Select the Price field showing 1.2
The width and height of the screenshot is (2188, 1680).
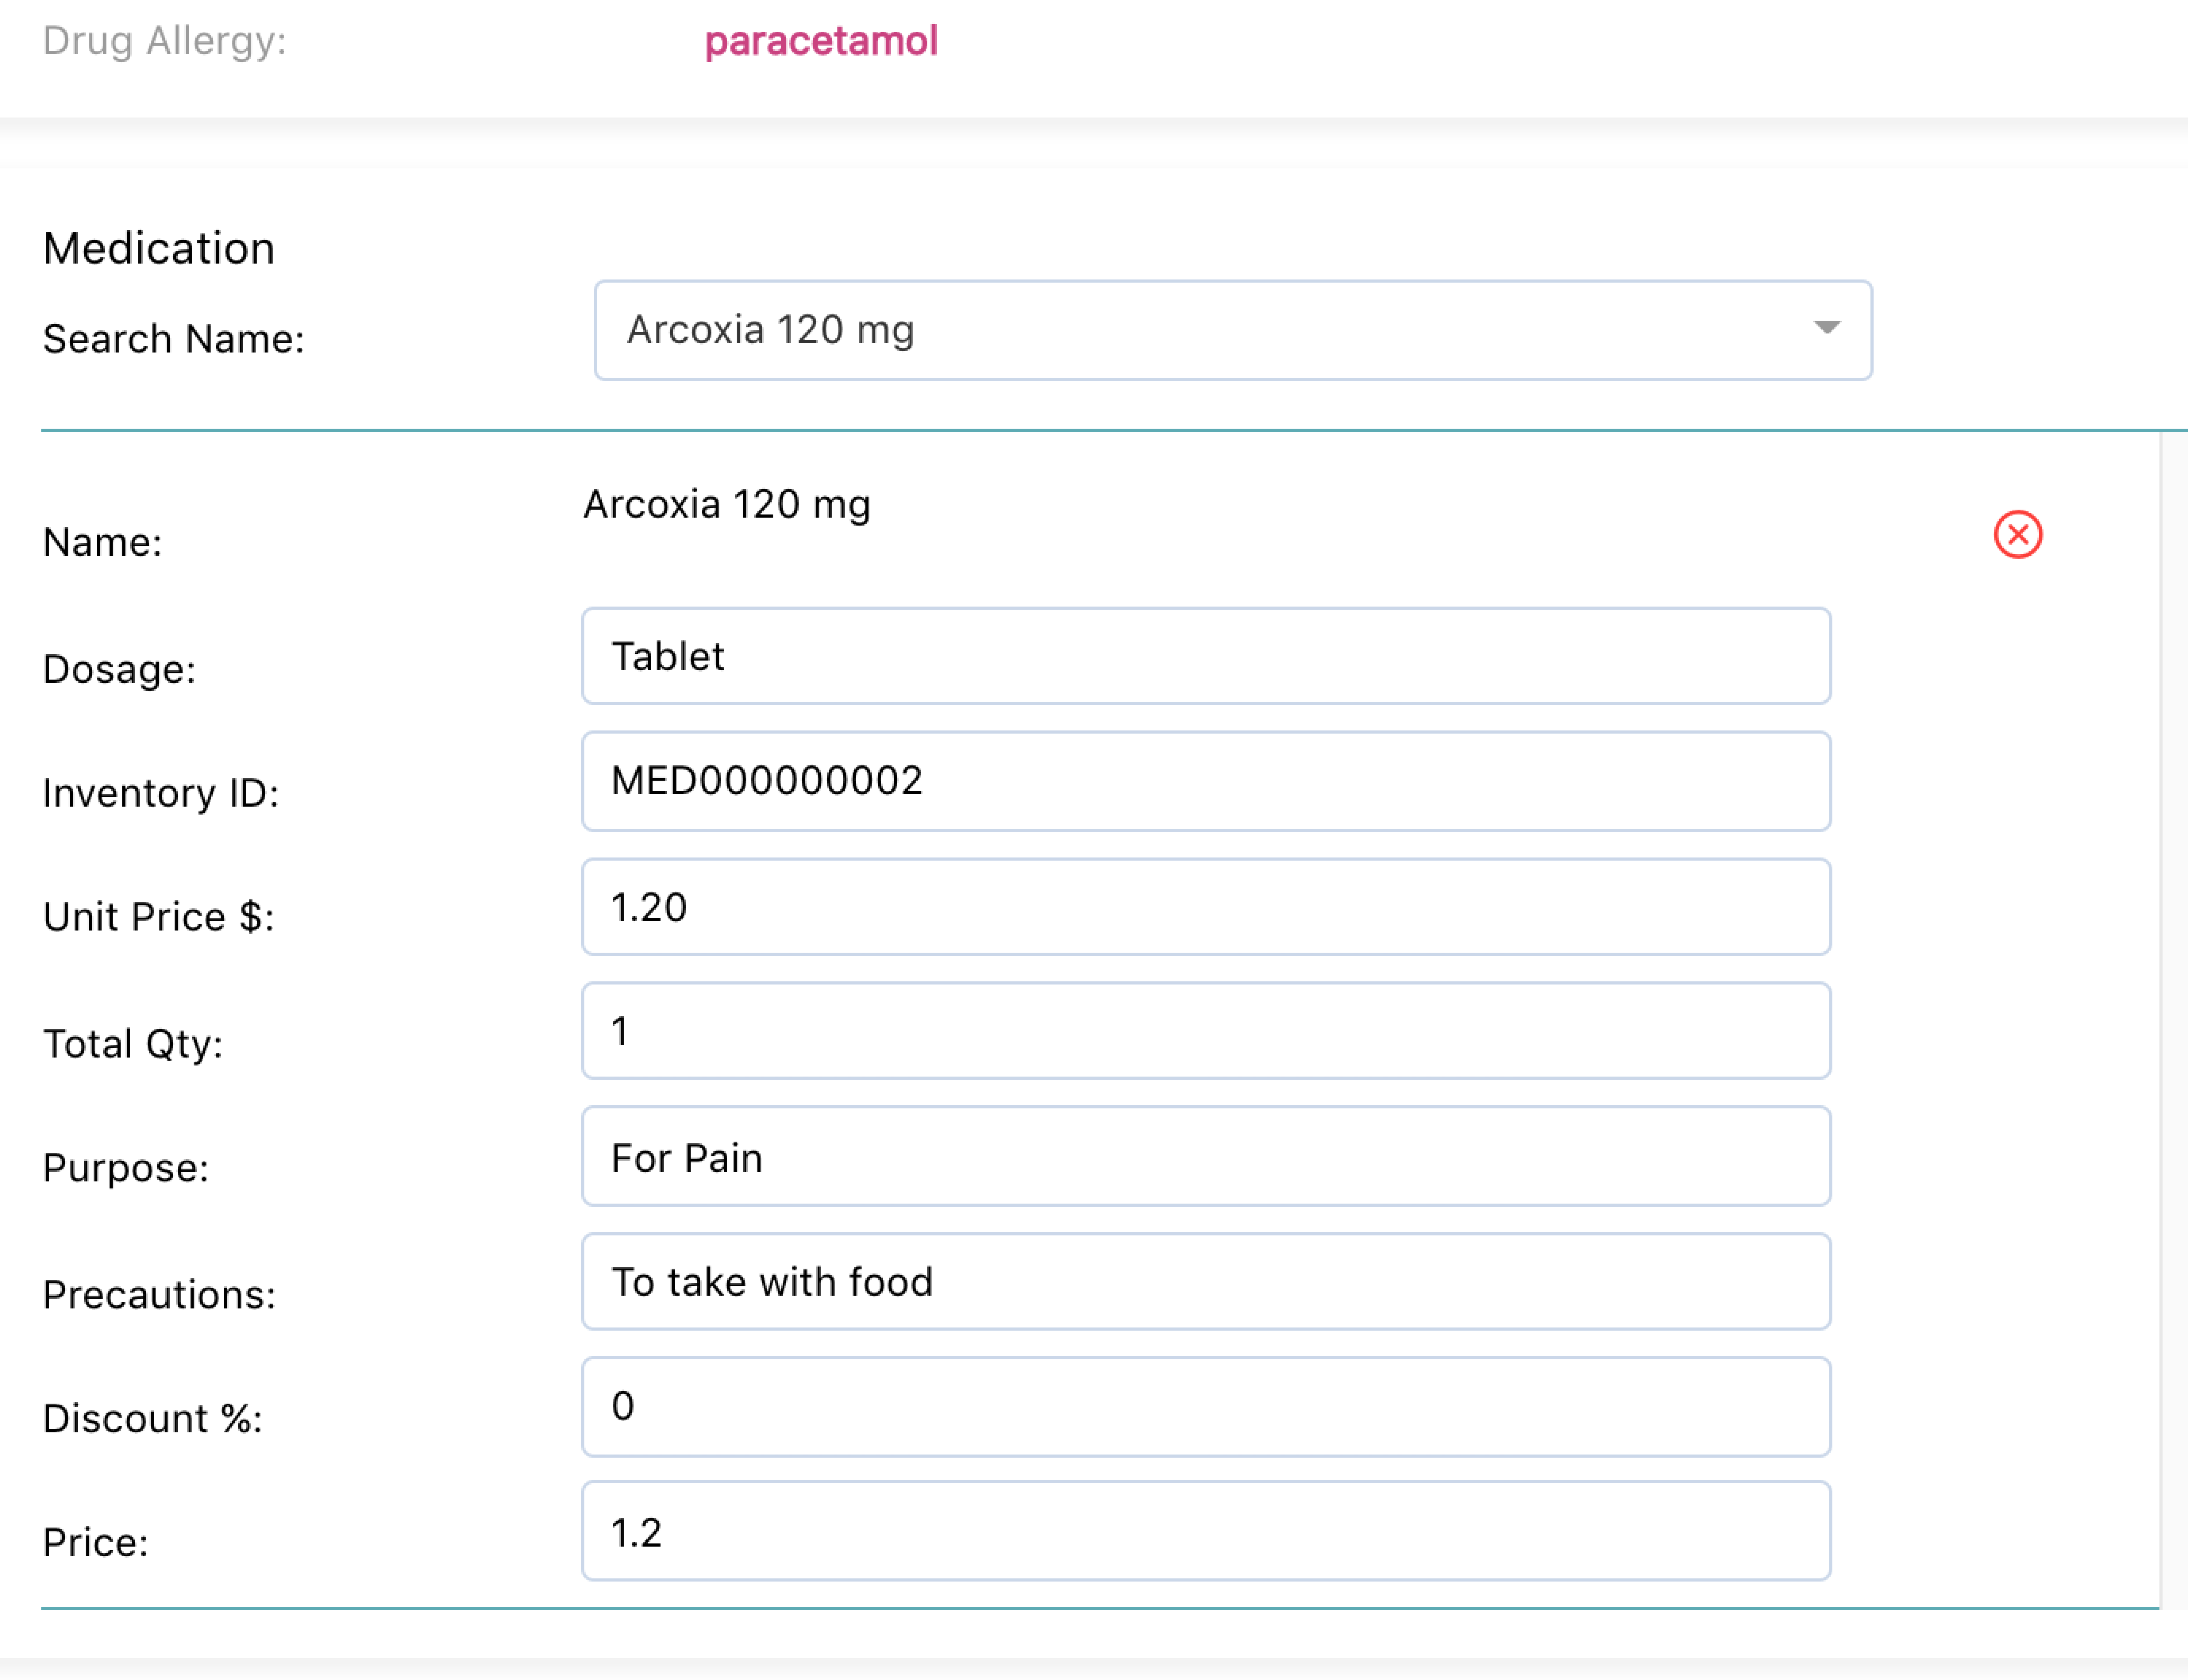1206,1531
